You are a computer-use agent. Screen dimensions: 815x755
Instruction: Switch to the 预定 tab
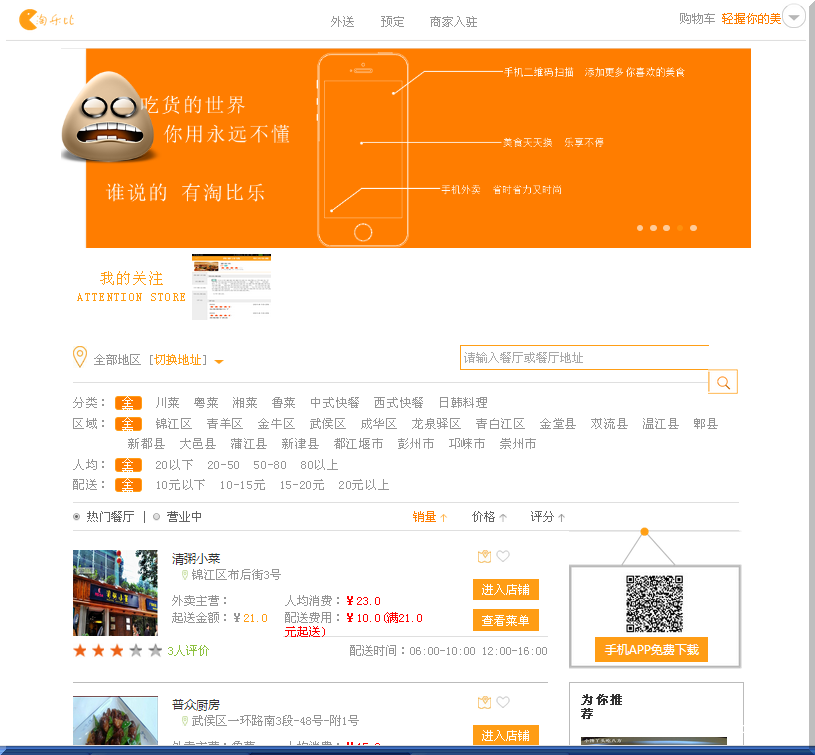(391, 20)
